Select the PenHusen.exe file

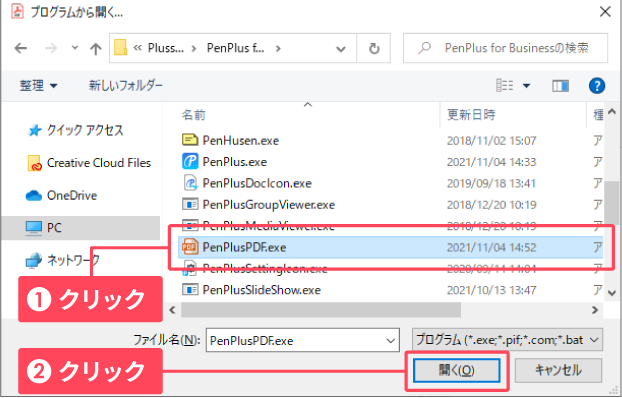(x=240, y=140)
